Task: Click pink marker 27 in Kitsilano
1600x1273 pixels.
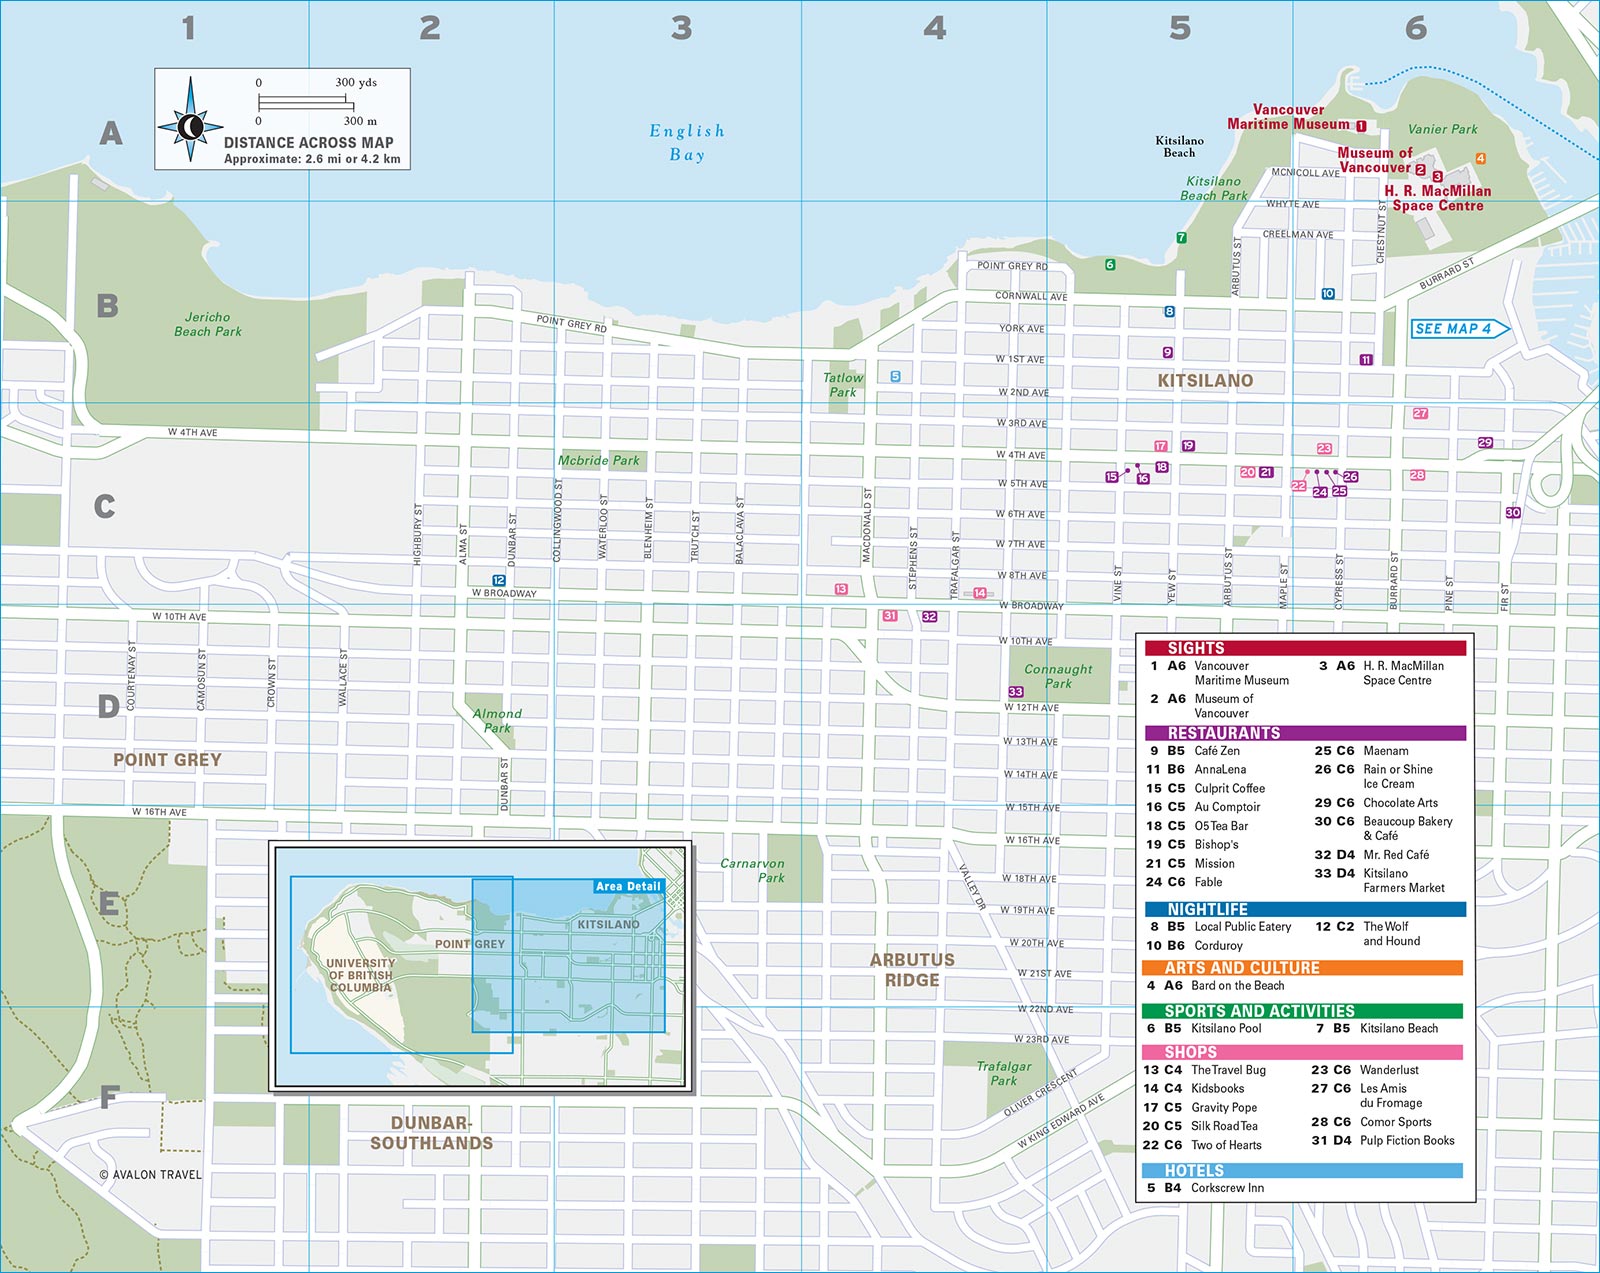Action: (x=1421, y=413)
